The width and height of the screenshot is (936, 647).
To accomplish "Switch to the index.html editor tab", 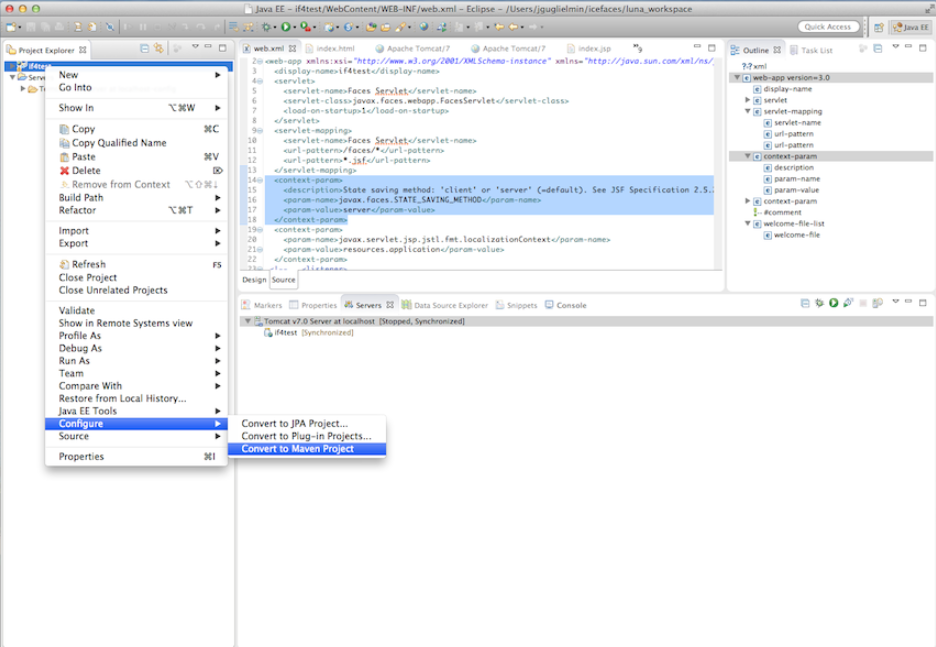I will (x=334, y=48).
